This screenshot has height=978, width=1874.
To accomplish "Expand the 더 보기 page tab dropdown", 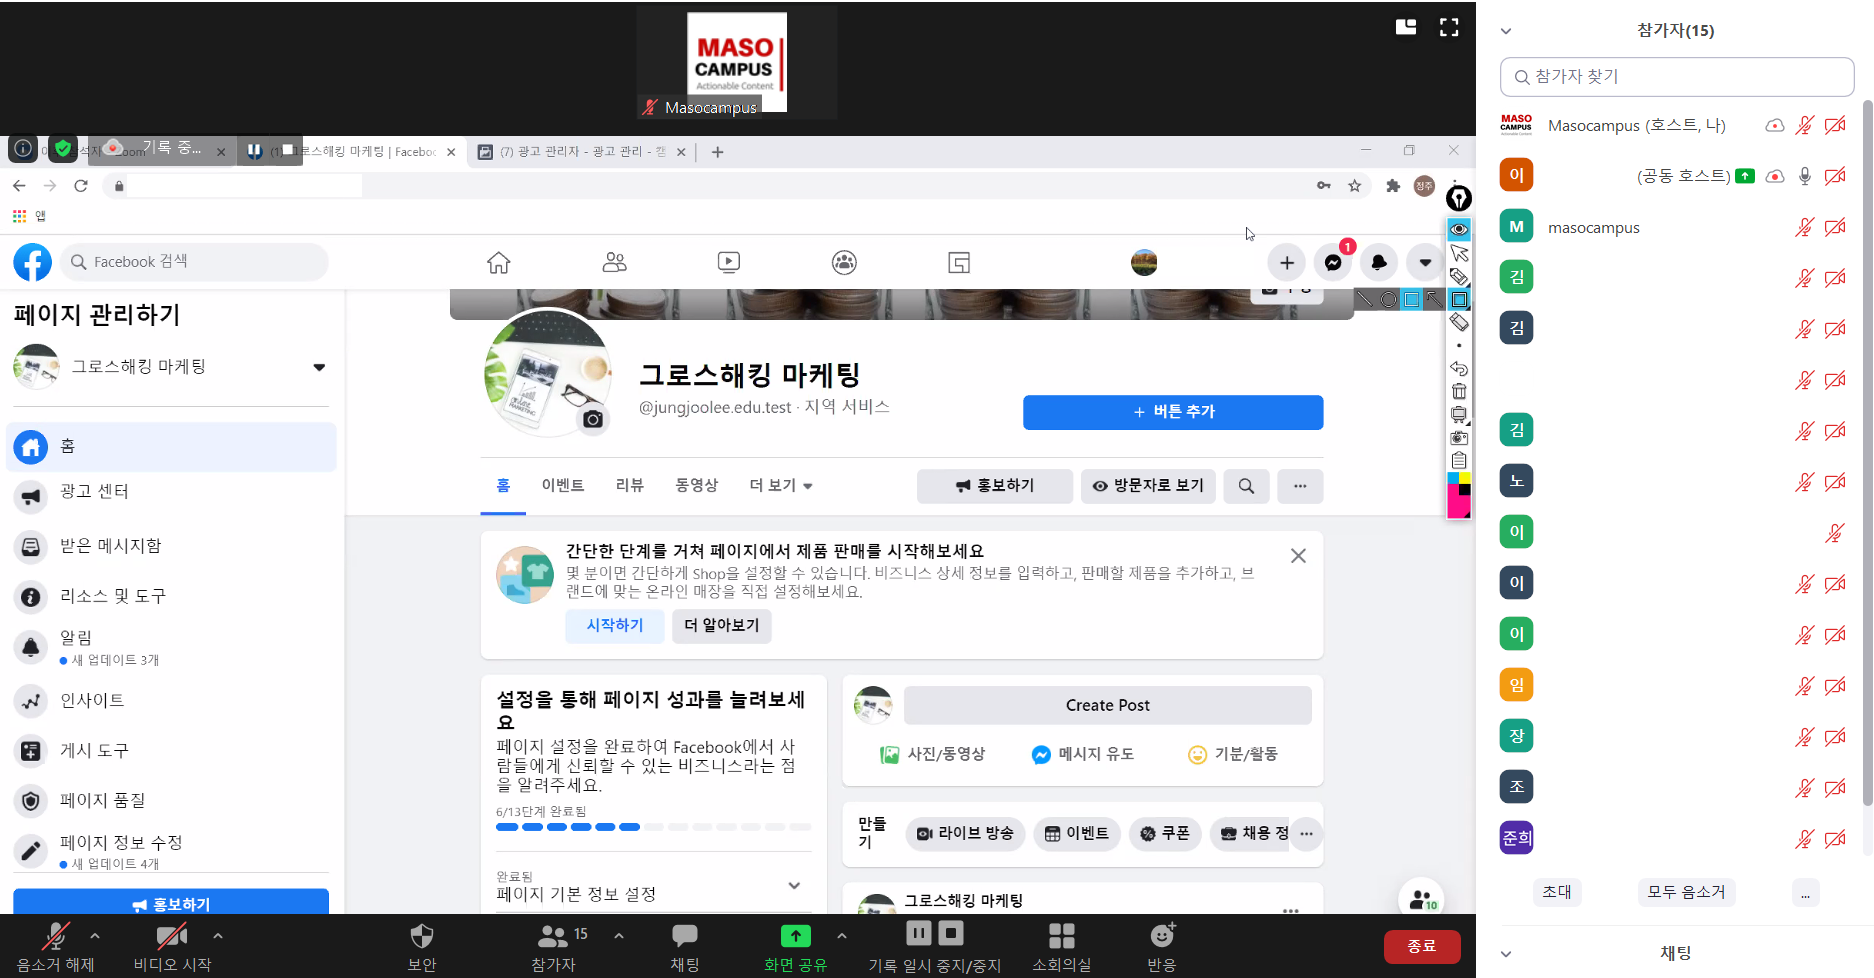I will (x=781, y=486).
